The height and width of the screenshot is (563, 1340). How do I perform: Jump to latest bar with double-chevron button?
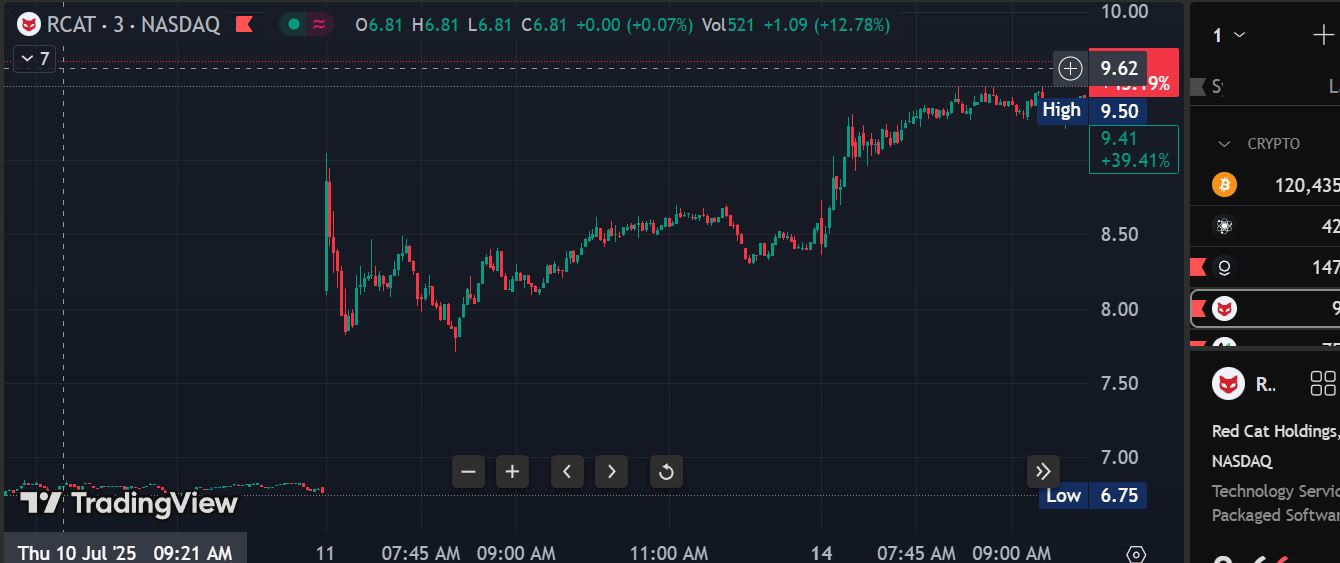tap(1043, 471)
